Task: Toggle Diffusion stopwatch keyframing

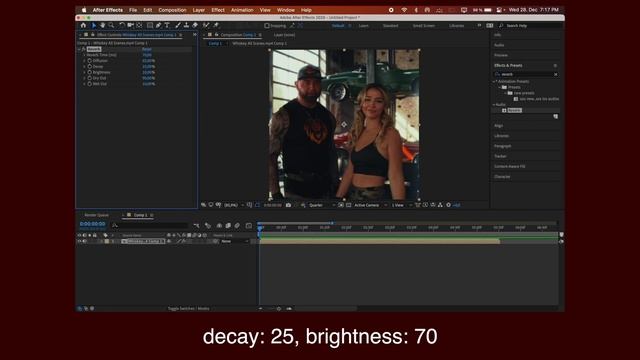Action: (89, 60)
